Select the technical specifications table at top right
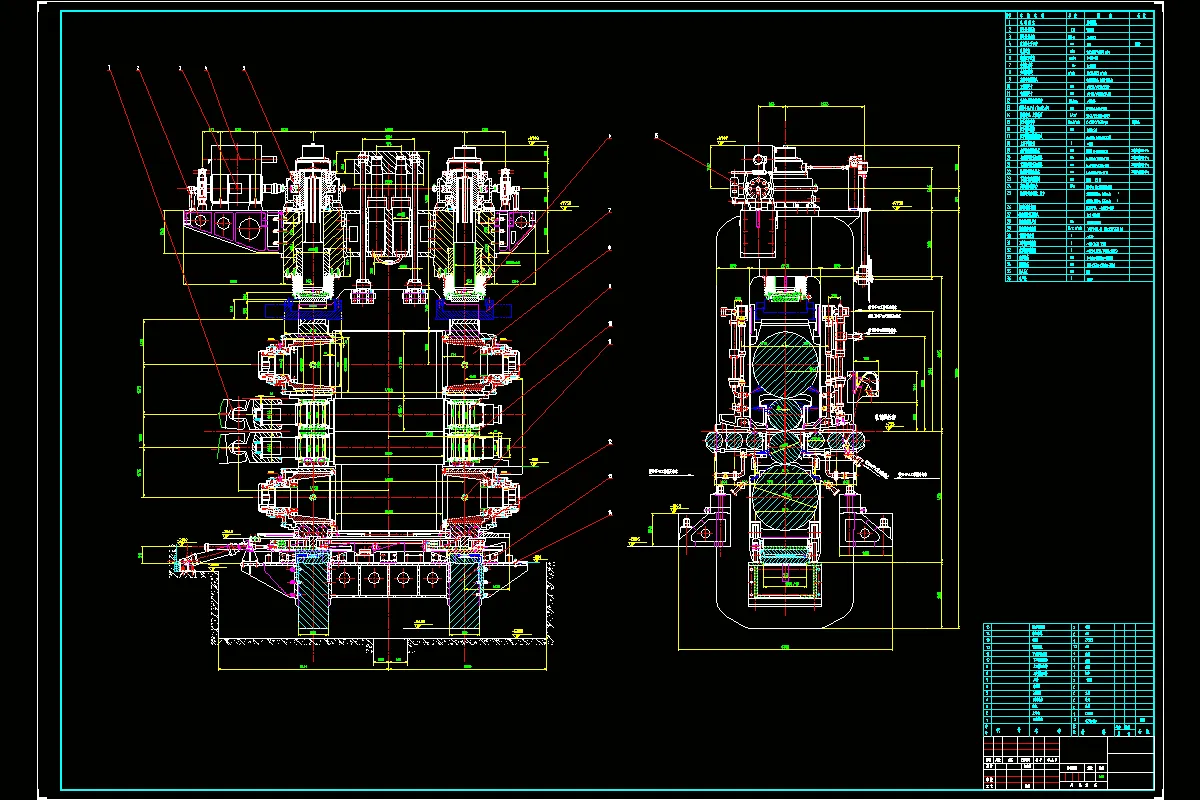The width and height of the screenshot is (1200, 800). pyautogui.click(x=1078, y=148)
